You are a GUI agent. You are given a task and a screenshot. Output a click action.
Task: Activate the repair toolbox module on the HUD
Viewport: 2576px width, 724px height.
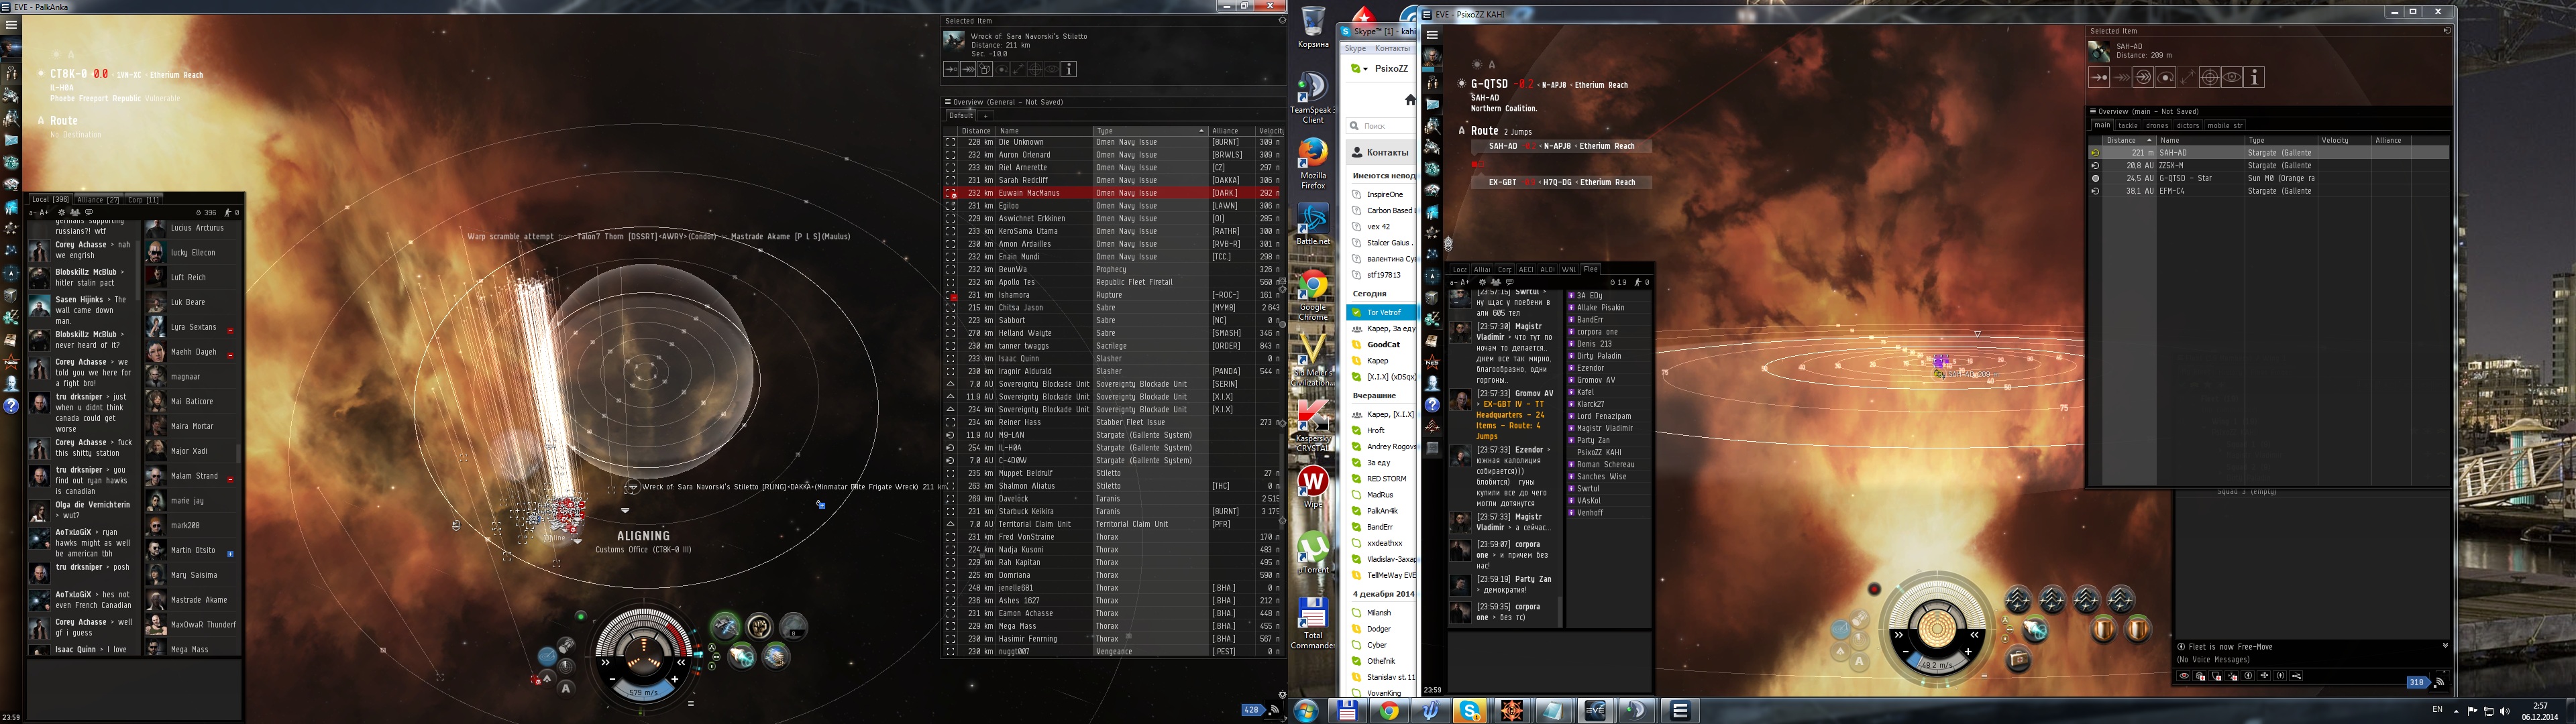[x=2018, y=660]
